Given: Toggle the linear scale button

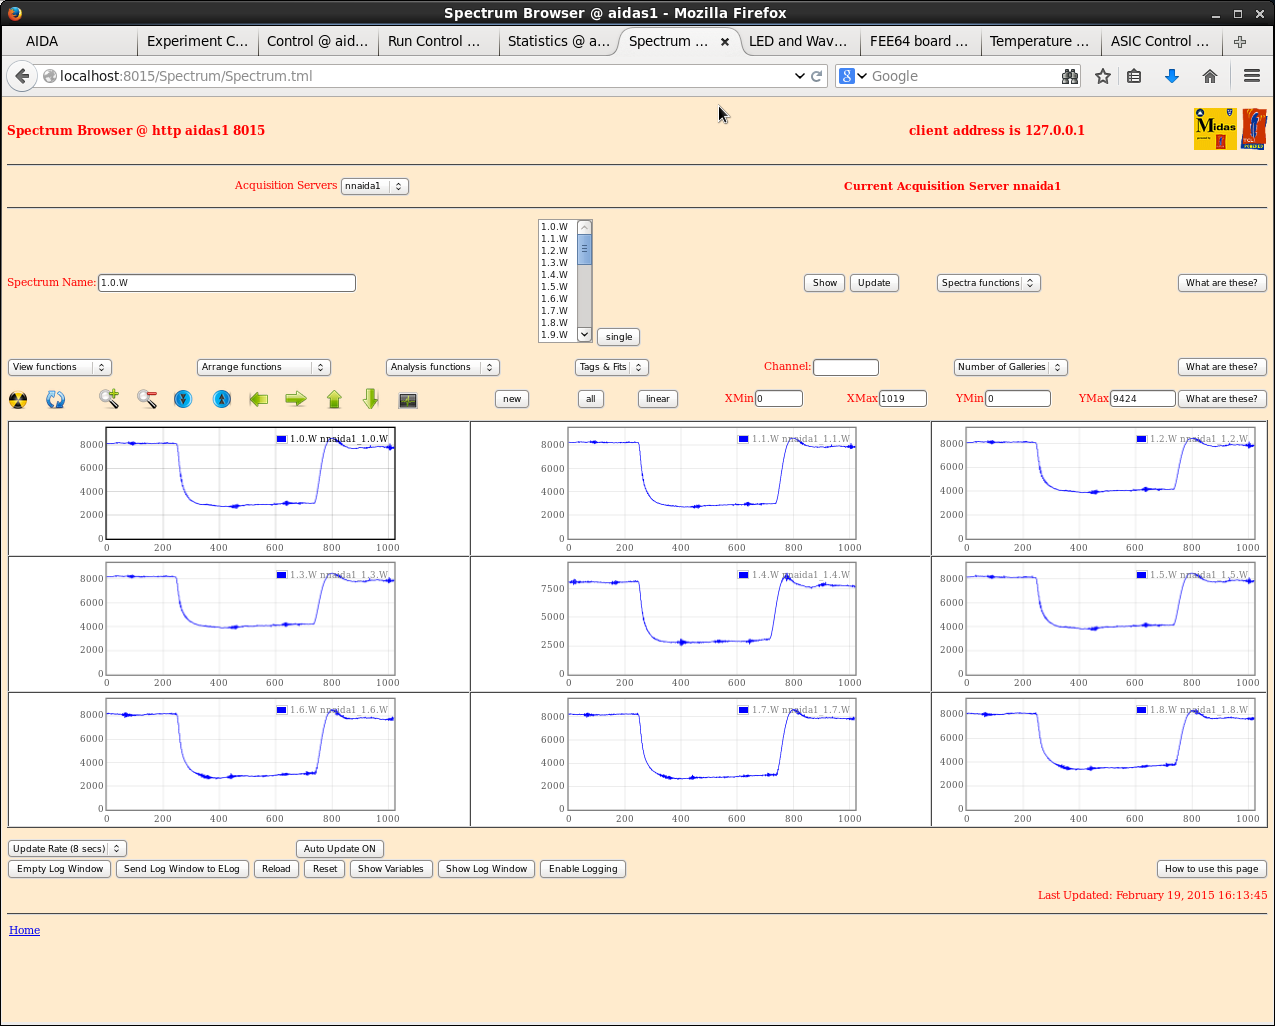Looking at the screenshot, I should [657, 399].
